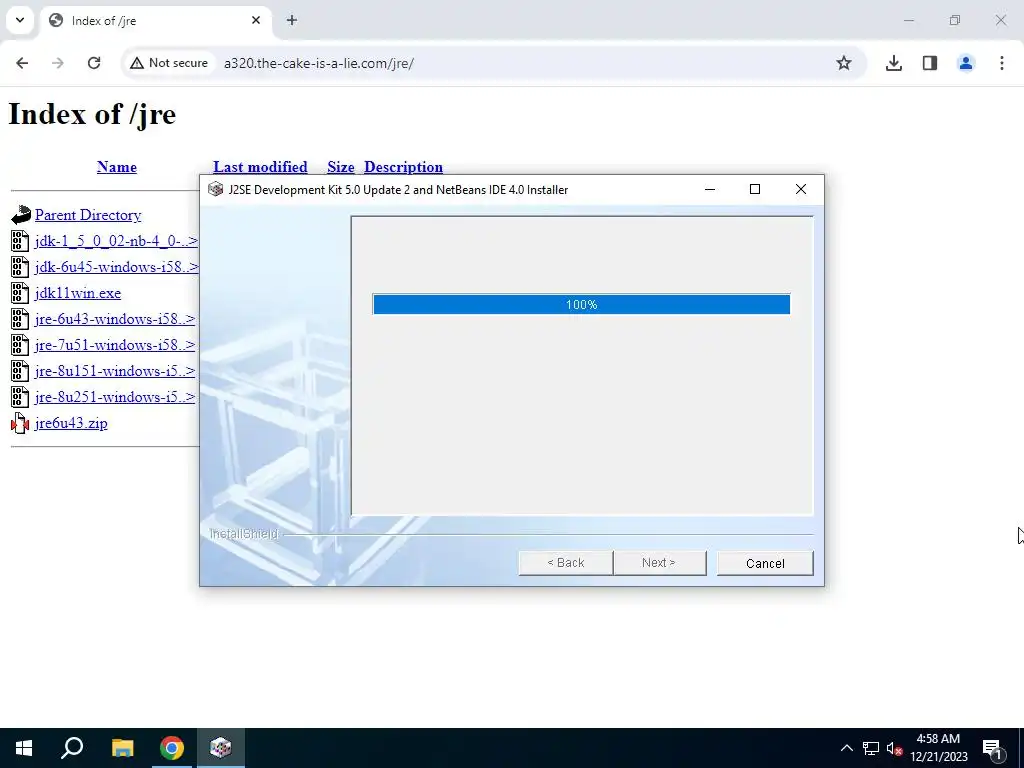
Task: Sort listing by Name
Action: [x=117, y=167]
